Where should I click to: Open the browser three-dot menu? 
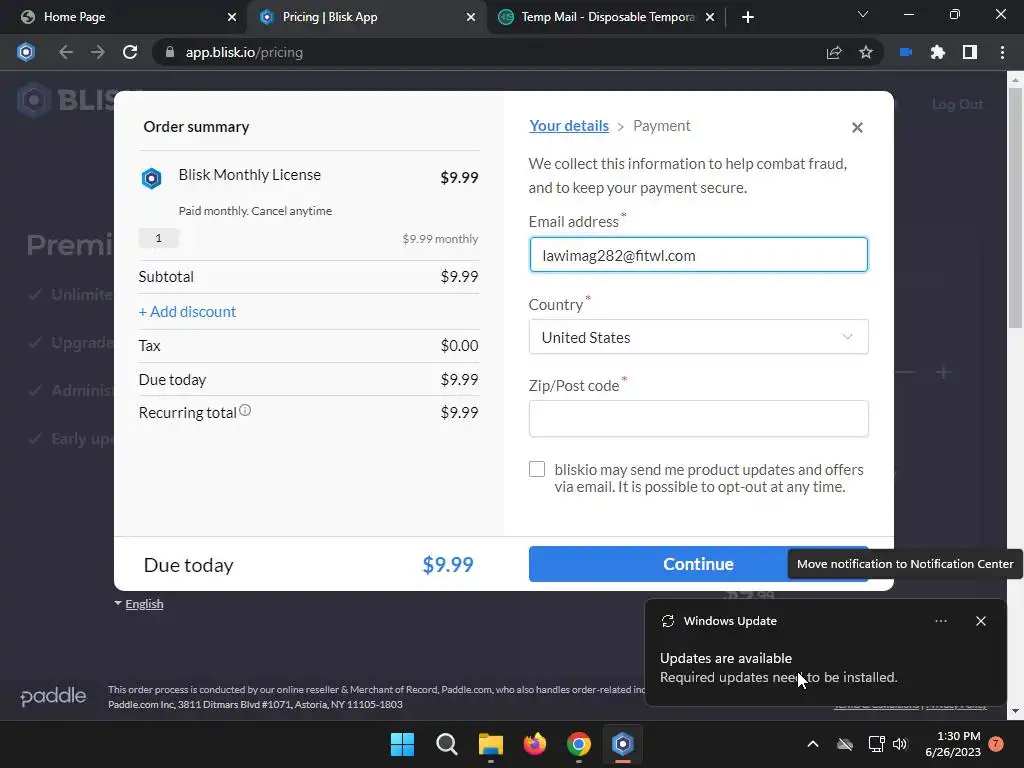[x=1002, y=52]
